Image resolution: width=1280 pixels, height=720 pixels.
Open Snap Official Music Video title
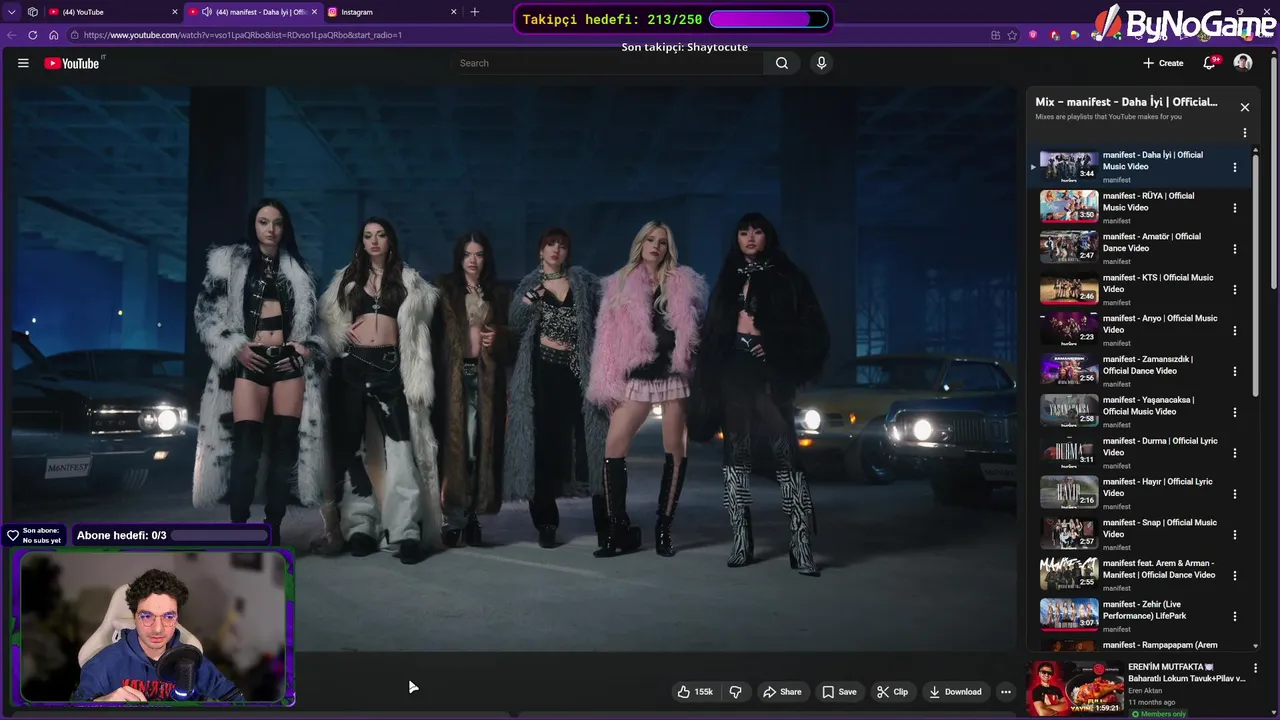click(x=1160, y=528)
